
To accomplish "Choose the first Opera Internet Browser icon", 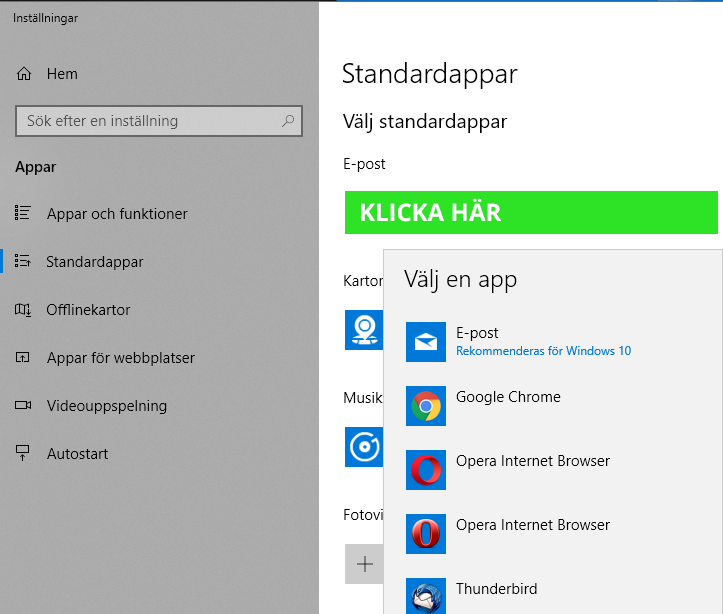I will tap(426, 470).
